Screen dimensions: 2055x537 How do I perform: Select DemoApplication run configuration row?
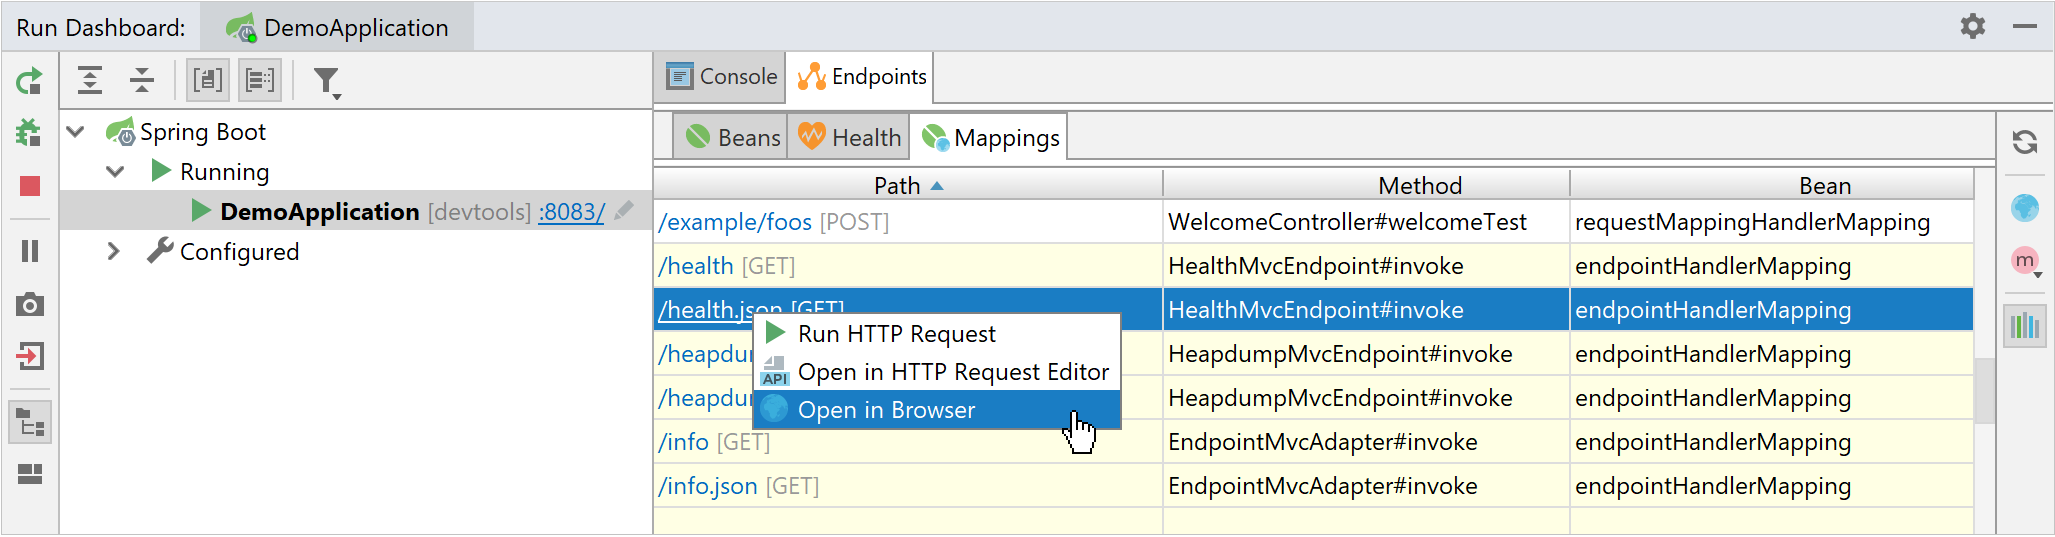pos(356,211)
